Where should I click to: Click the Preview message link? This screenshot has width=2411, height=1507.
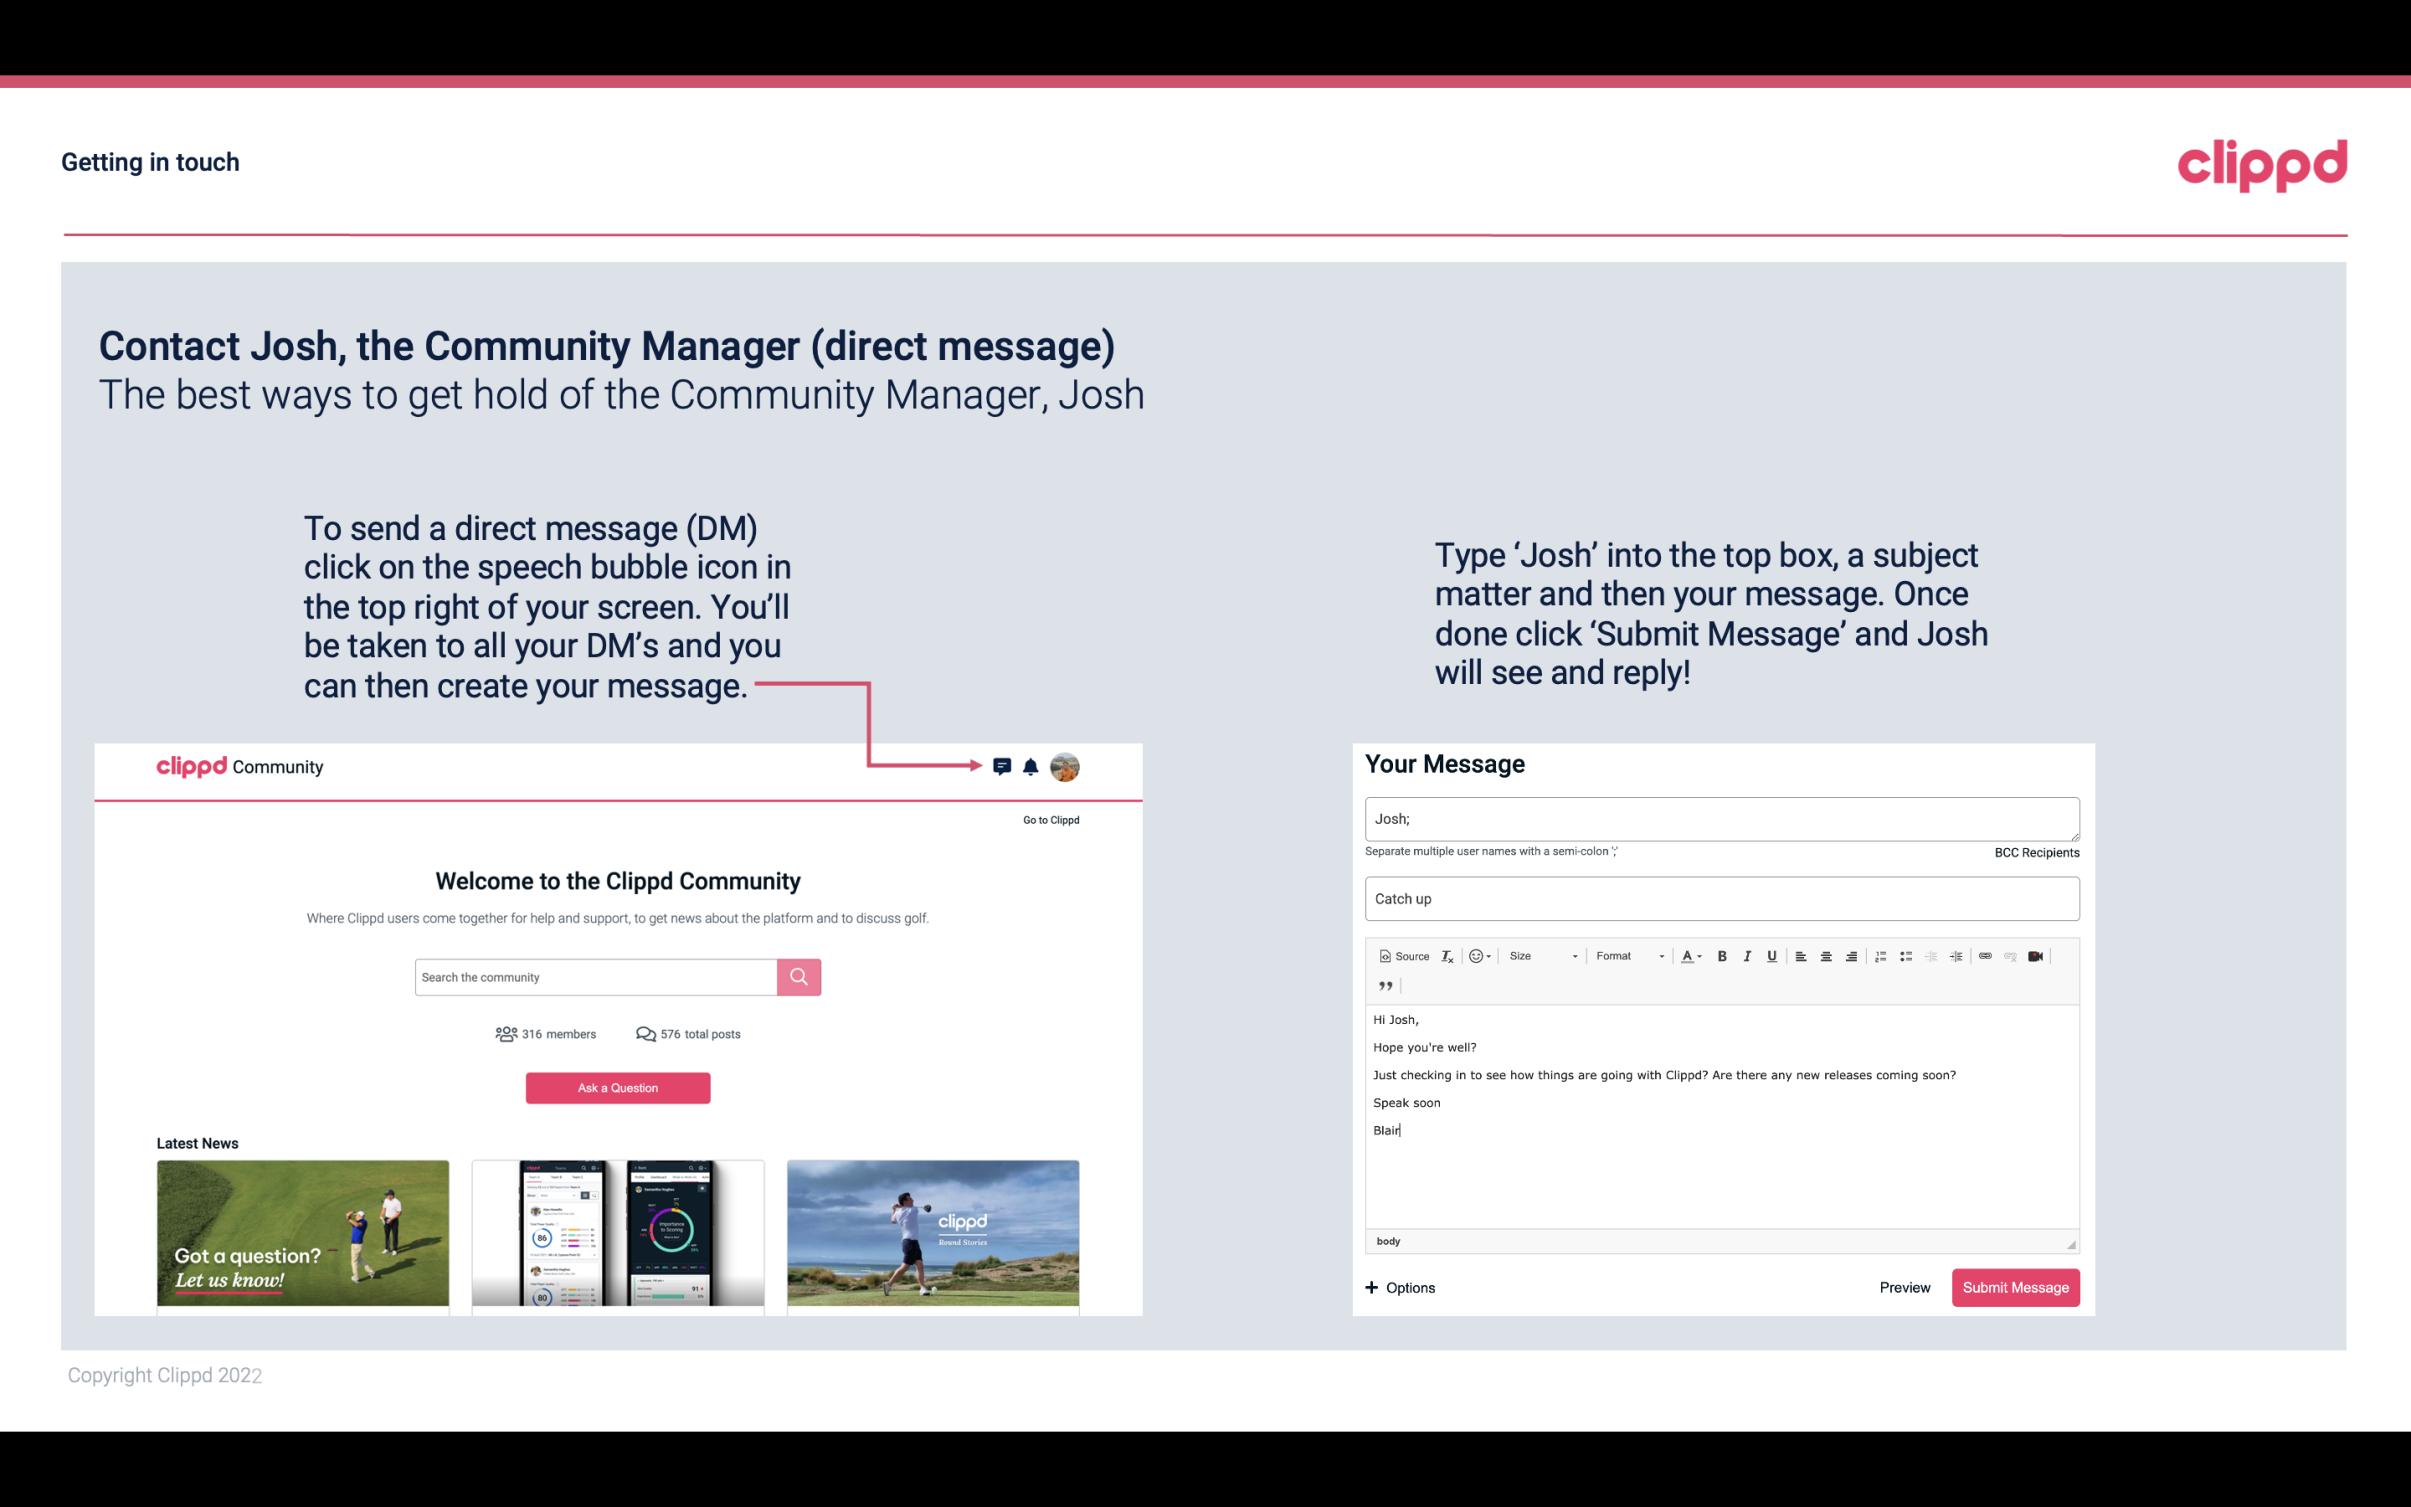coord(1904,1287)
